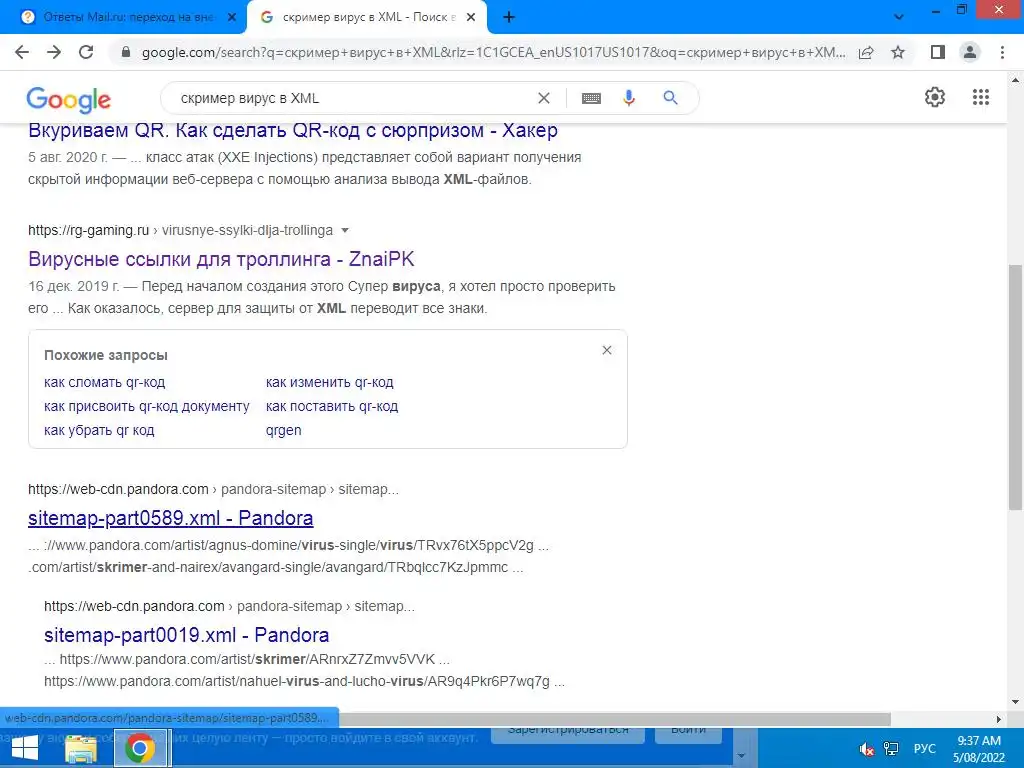Search как изменить qr-код
The height and width of the screenshot is (768, 1024).
tap(330, 382)
